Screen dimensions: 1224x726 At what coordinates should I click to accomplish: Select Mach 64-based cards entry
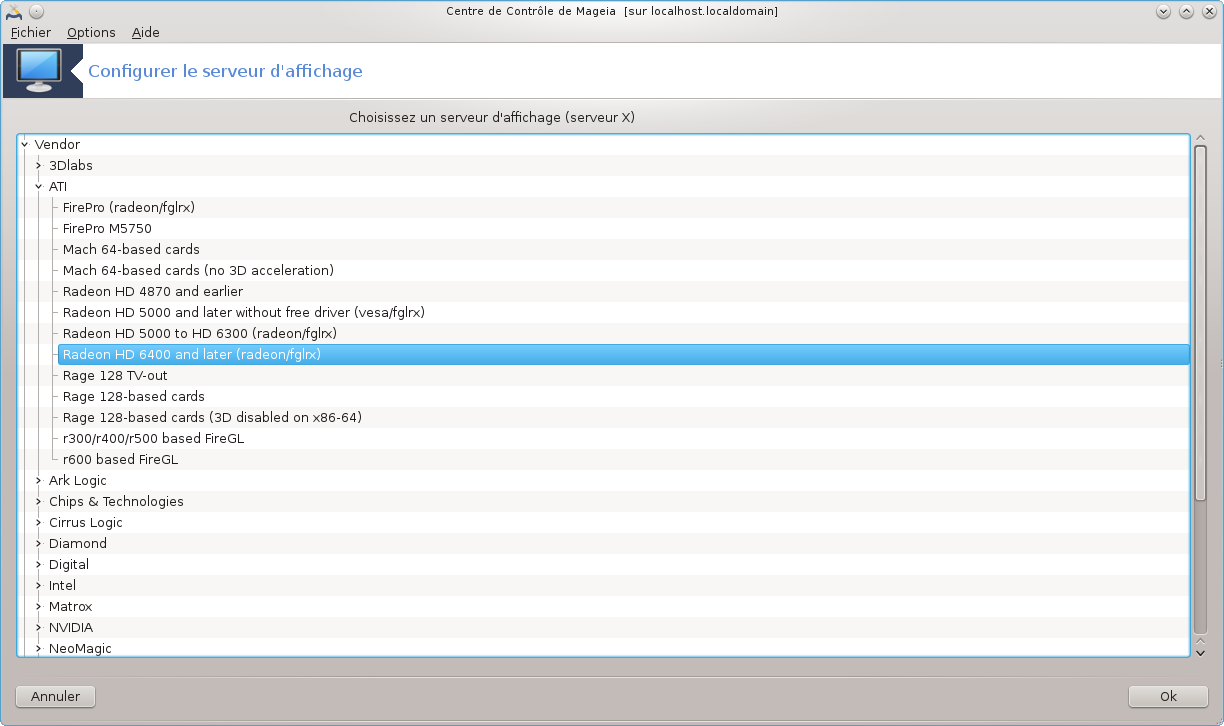pos(131,250)
